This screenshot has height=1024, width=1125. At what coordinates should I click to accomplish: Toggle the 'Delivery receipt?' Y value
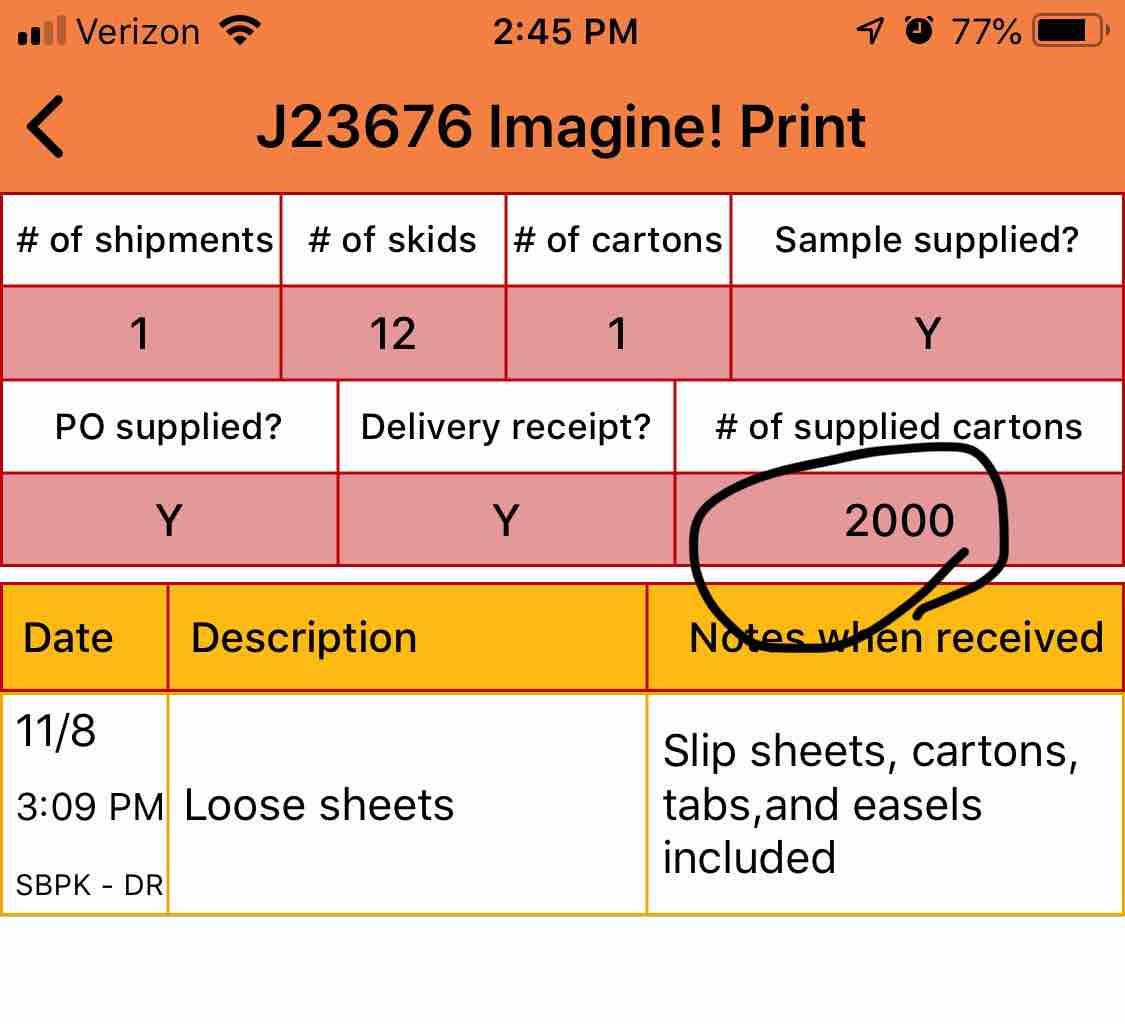click(506, 520)
